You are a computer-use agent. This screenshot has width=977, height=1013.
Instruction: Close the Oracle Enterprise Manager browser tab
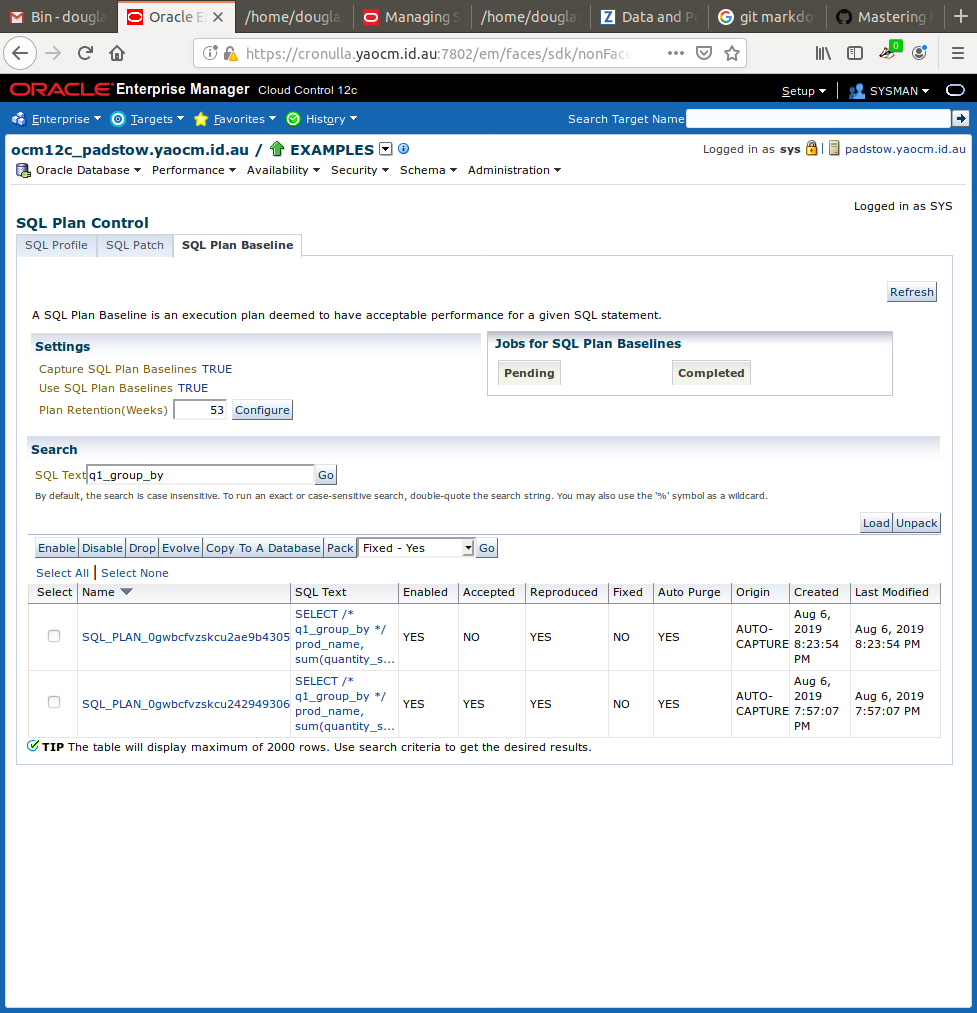(x=218, y=17)
